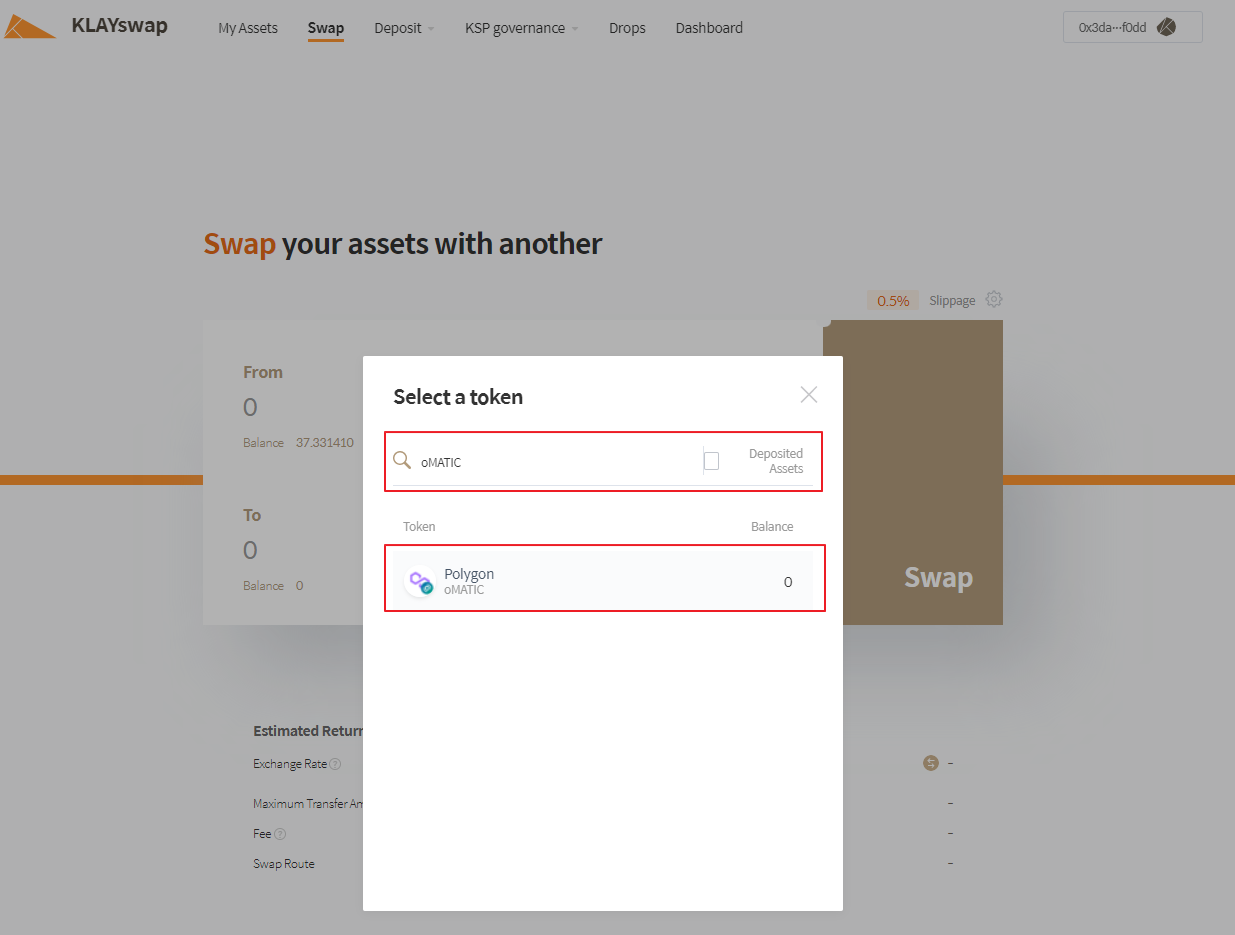This screenshot has height=935, width=1235.
Task: Click the Swap Route label
Action: 284,863
